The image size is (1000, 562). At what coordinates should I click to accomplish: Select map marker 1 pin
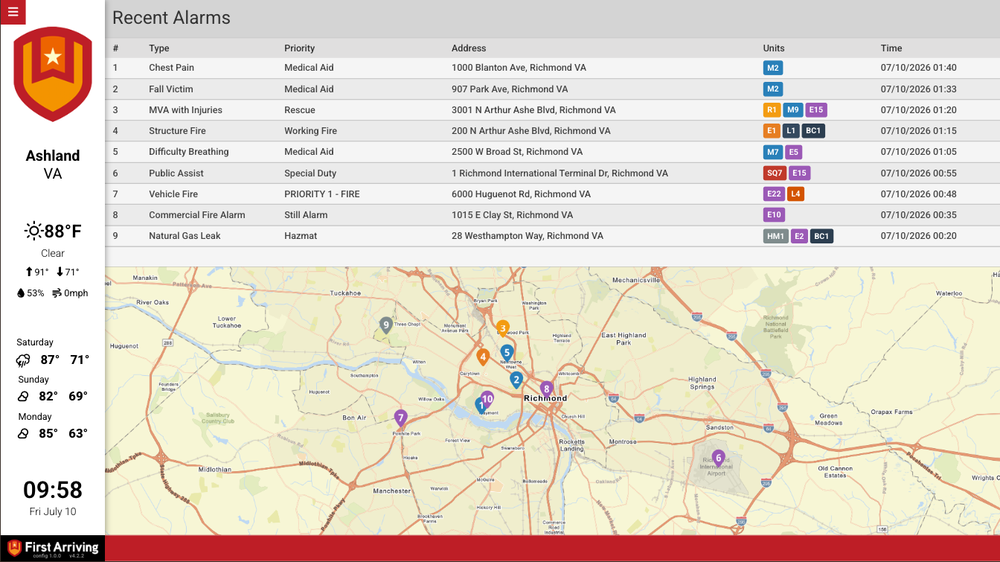[480, 405]
